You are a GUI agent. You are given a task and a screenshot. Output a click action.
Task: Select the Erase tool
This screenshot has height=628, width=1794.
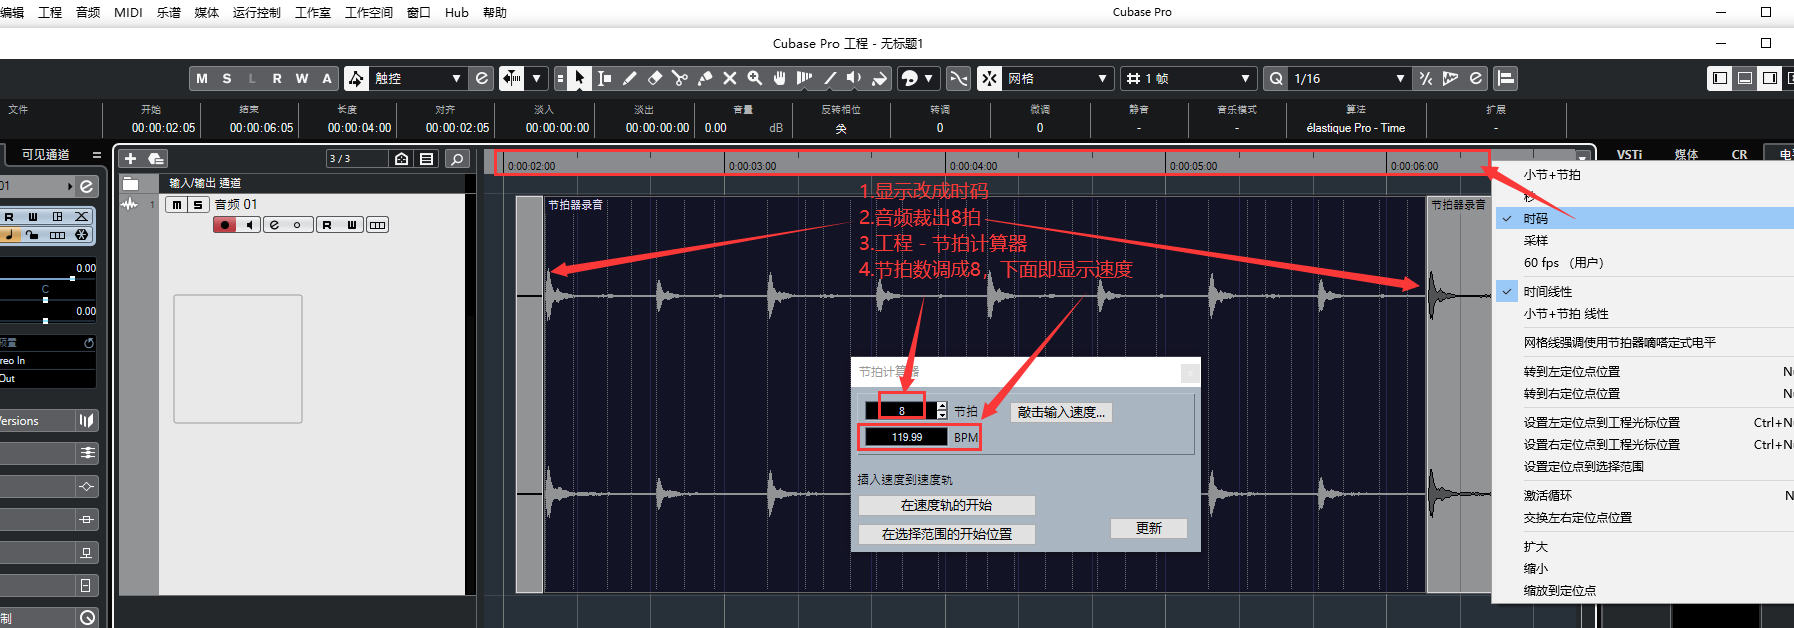(654, 78)
